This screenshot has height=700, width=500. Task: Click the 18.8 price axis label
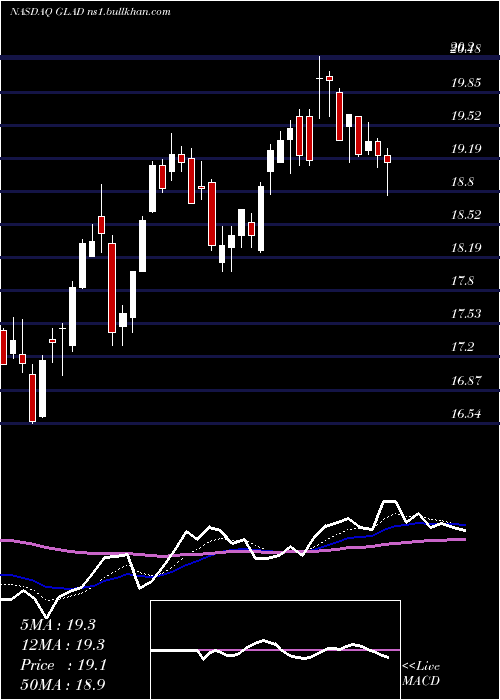coord(463,182)
